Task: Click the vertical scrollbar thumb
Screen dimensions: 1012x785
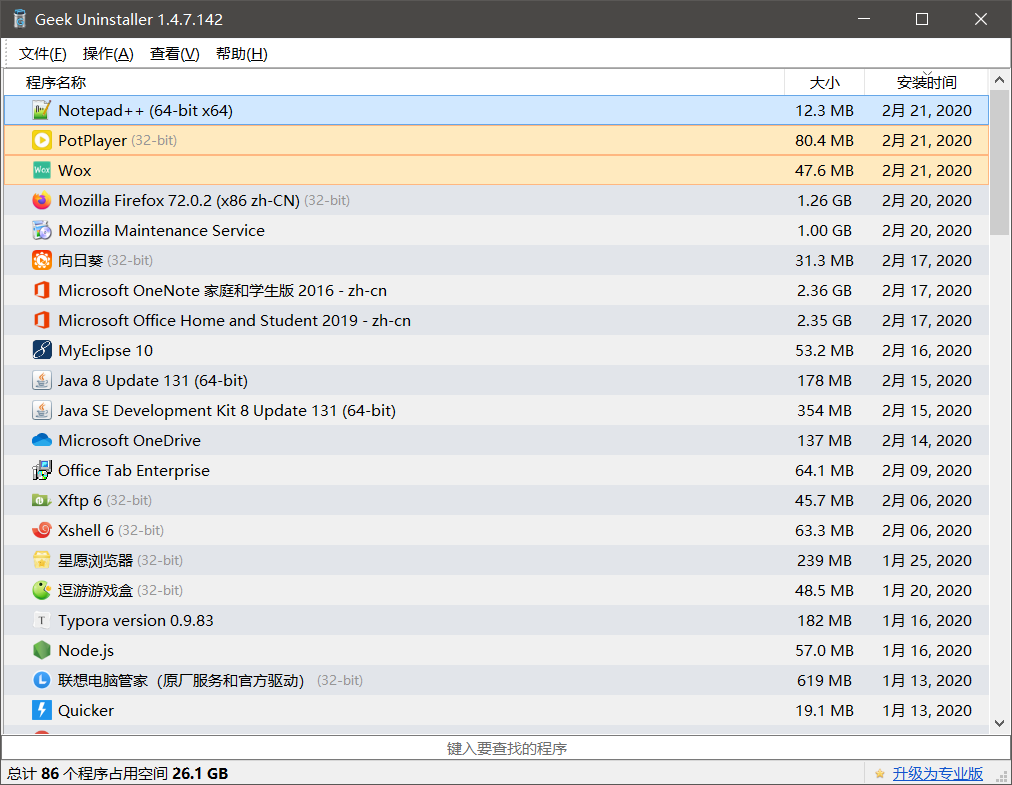Action: 999,163
